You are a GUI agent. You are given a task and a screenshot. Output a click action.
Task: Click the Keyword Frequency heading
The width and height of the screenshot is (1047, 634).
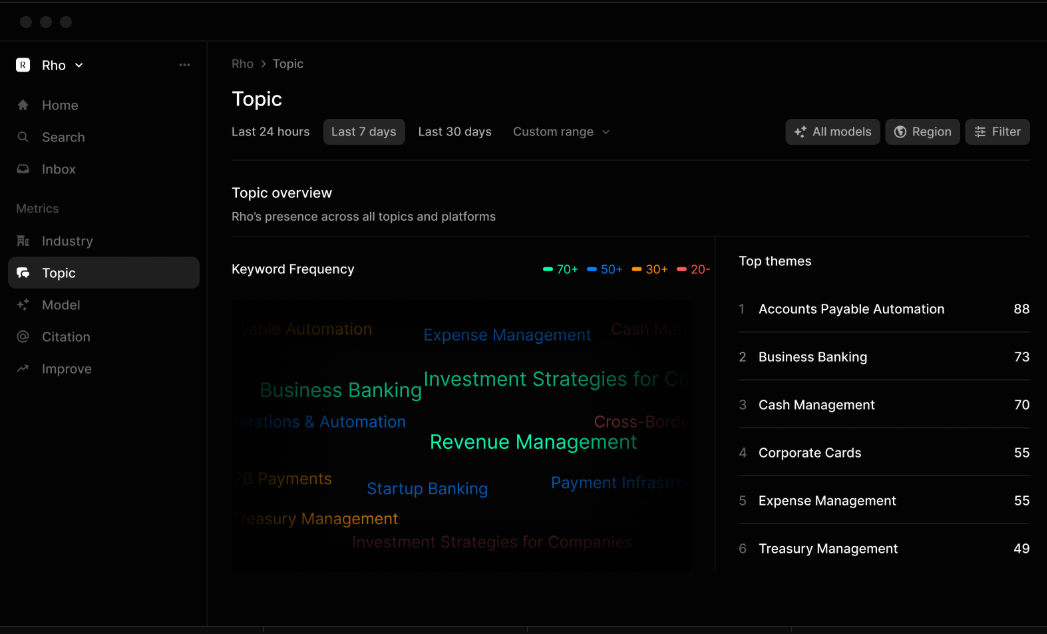coord(292,269)
